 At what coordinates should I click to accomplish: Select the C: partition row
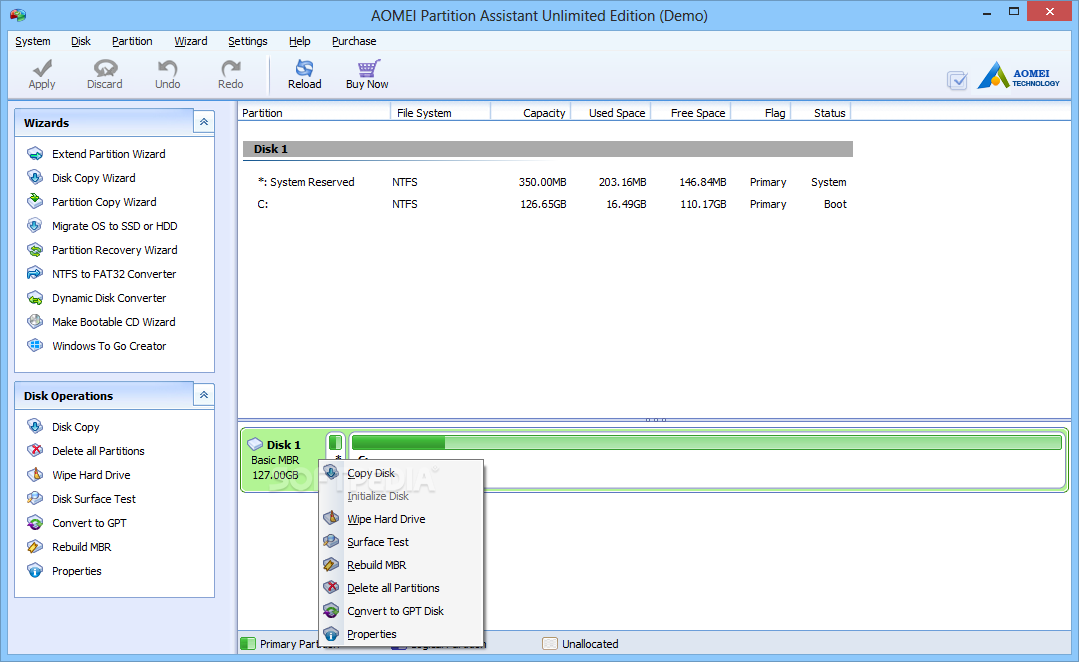click(548, 204)
